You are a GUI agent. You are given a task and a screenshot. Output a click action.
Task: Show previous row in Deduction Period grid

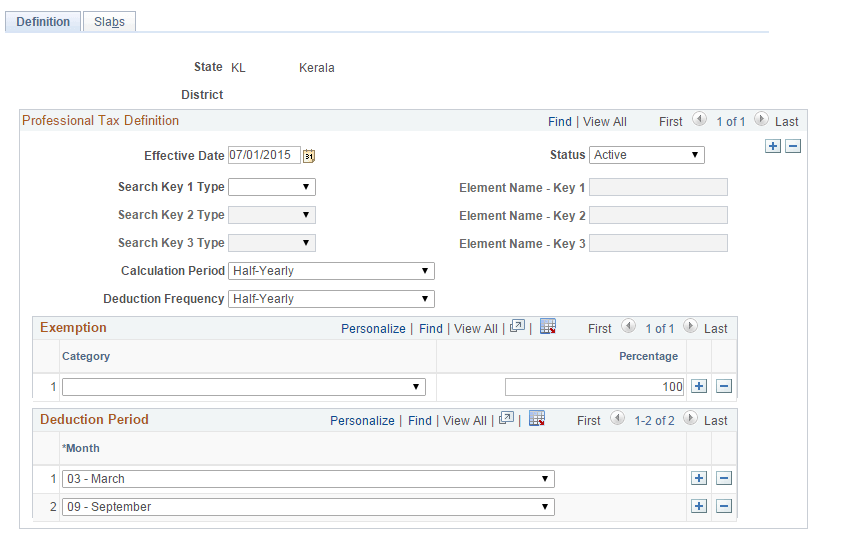click(x=617, y=418)
